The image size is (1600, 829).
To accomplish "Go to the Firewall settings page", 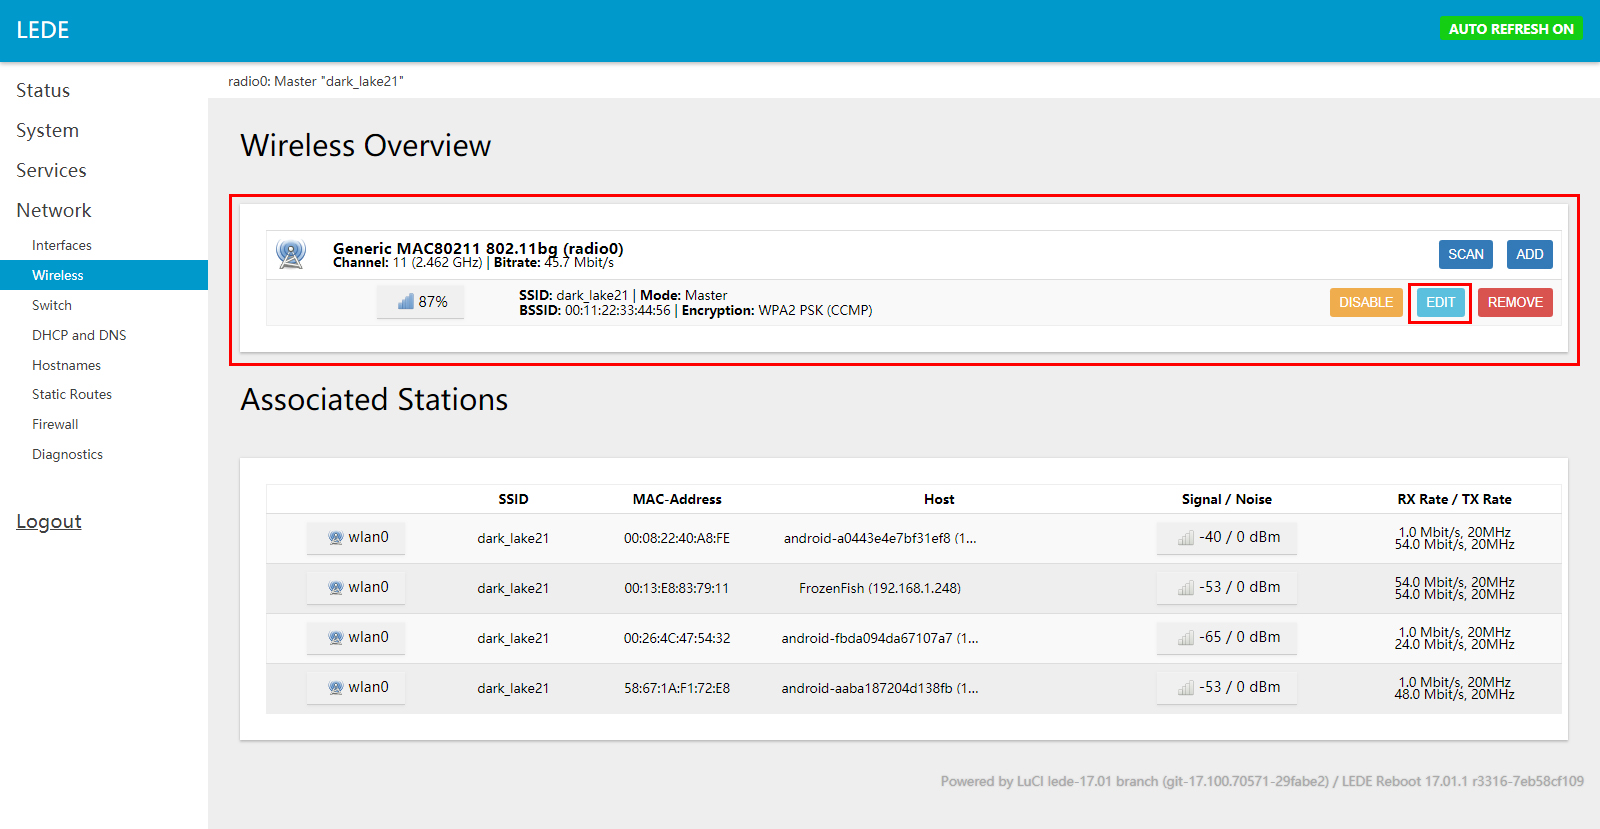I will (x=55, y=425).
